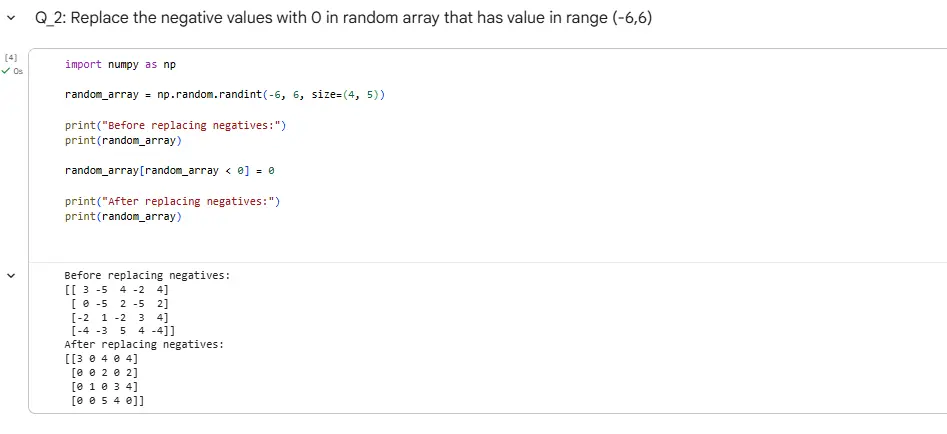947x434 pixels.
Task: Click the output row [-4 -3 5 4 -4]]
Action: point(119,330)
